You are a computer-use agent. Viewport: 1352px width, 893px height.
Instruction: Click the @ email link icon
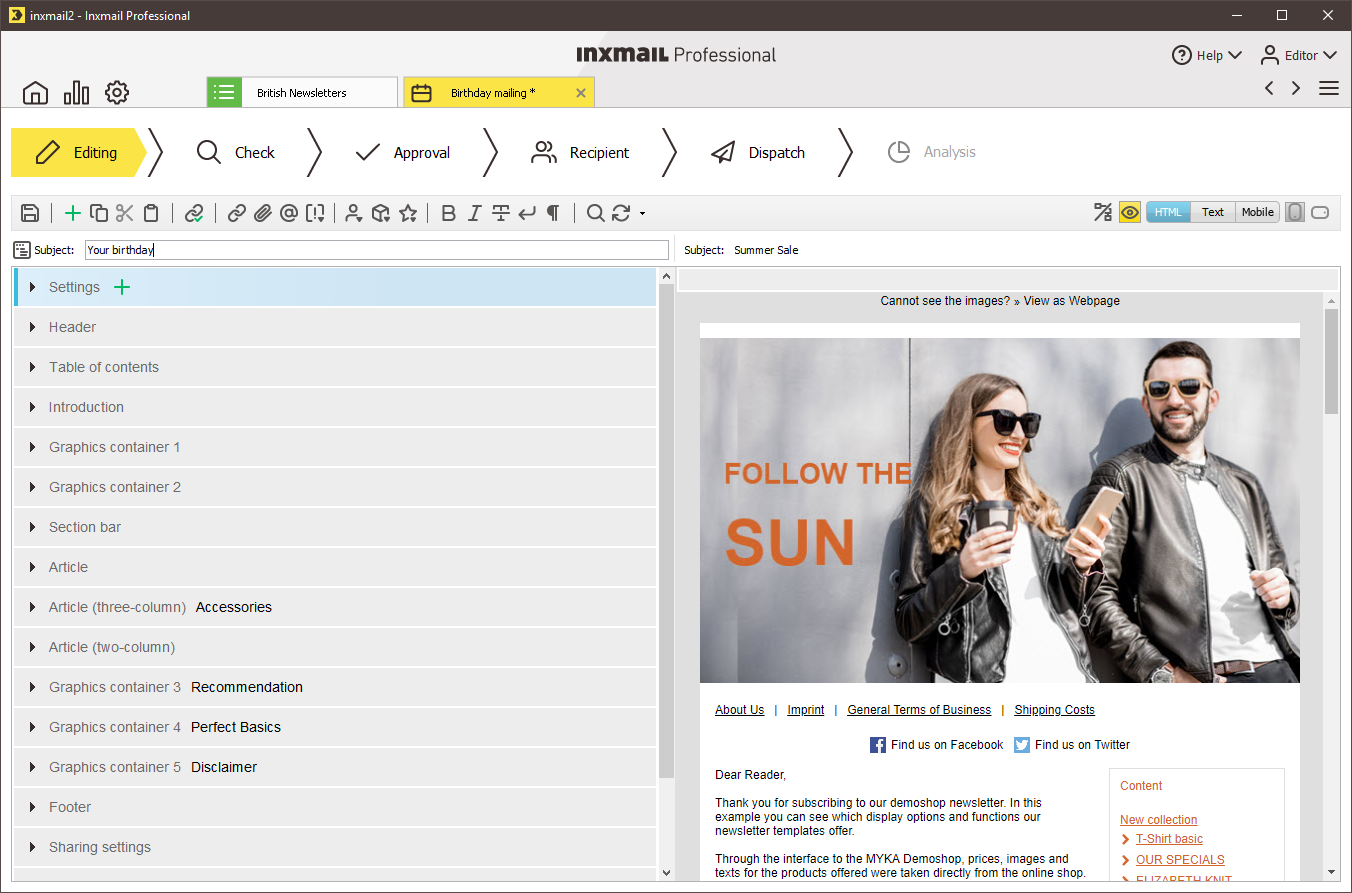pos(289,213)
